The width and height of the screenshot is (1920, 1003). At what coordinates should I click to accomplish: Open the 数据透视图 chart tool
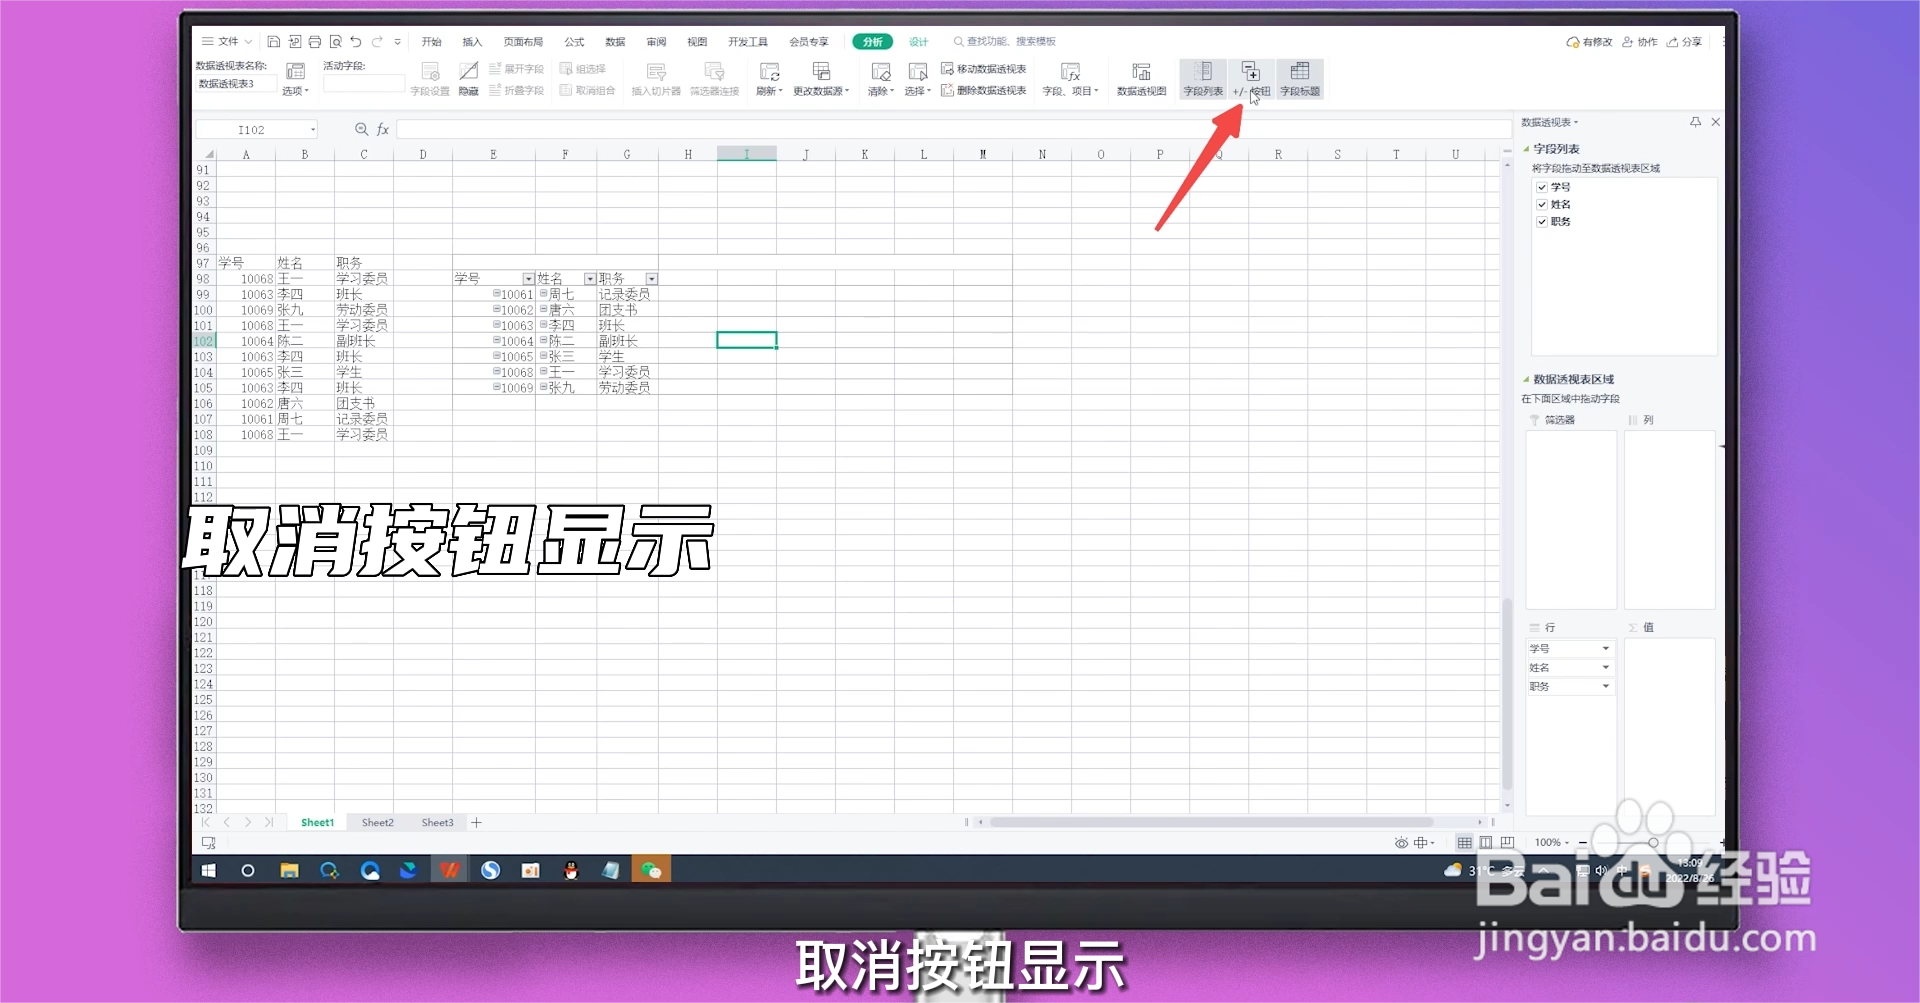(1141, 79)
